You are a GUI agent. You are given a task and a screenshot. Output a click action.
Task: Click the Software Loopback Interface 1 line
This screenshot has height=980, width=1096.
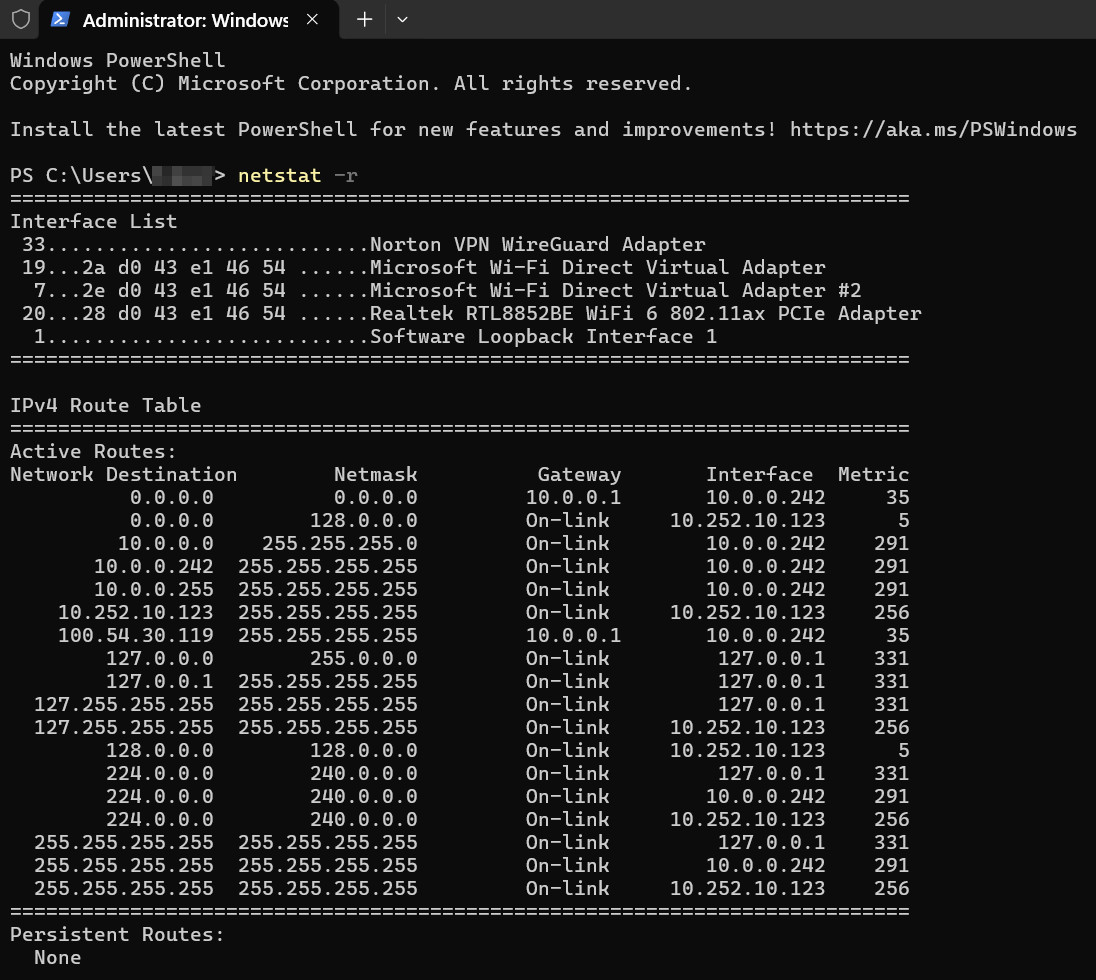click(x=375, y=336)
